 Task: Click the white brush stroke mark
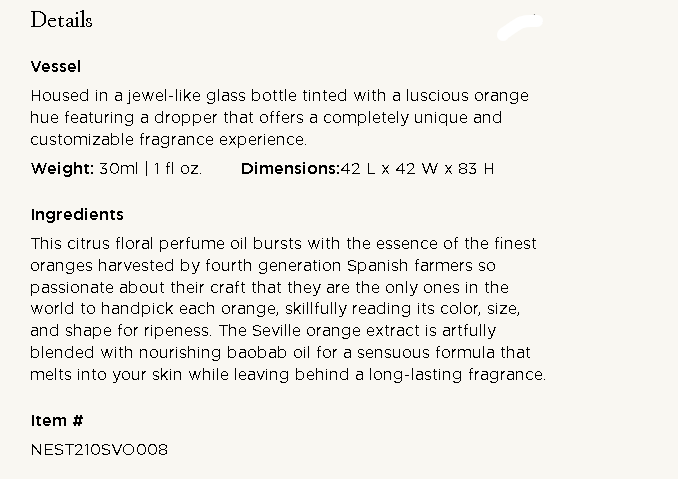pyautogui.click(x=519, y=26)
